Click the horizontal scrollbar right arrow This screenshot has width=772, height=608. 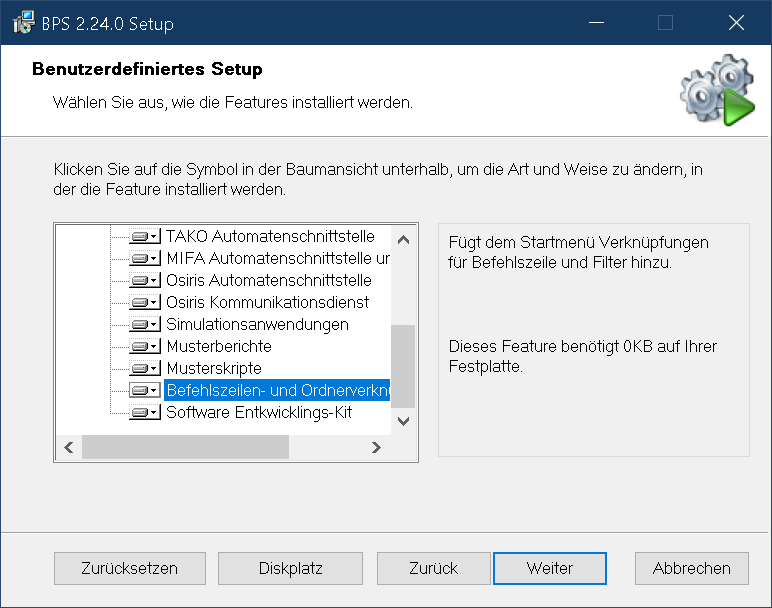click(x=376, y=447)
